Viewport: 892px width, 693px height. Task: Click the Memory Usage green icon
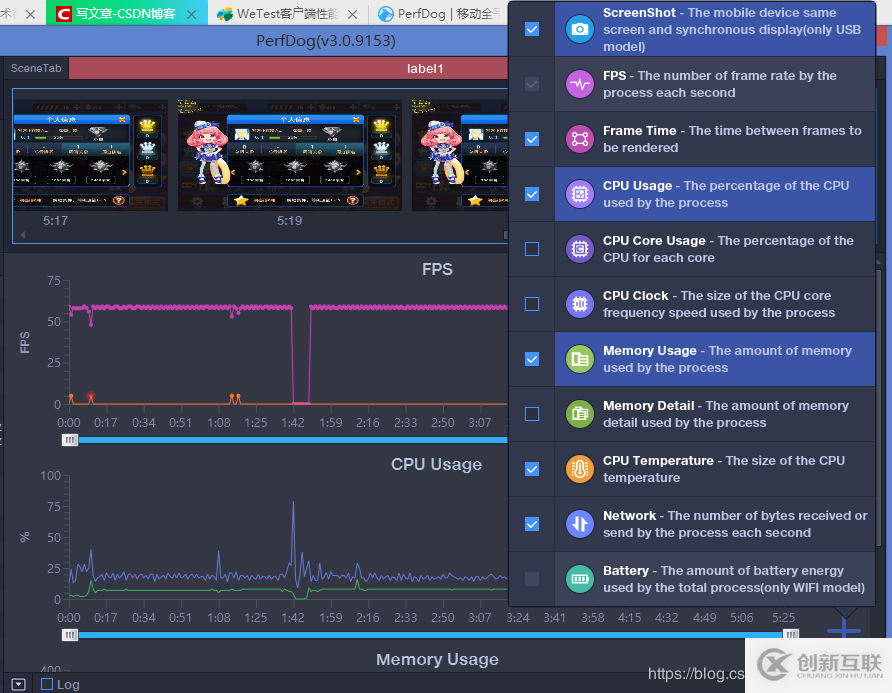(x=580, y=359)
